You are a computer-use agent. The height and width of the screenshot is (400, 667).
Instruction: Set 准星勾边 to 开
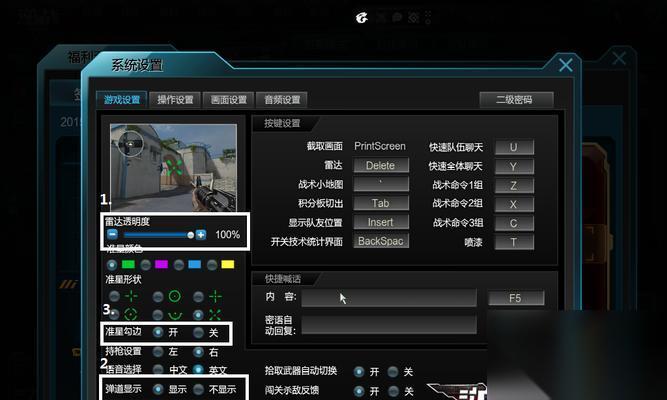click(x=158, y=332)
